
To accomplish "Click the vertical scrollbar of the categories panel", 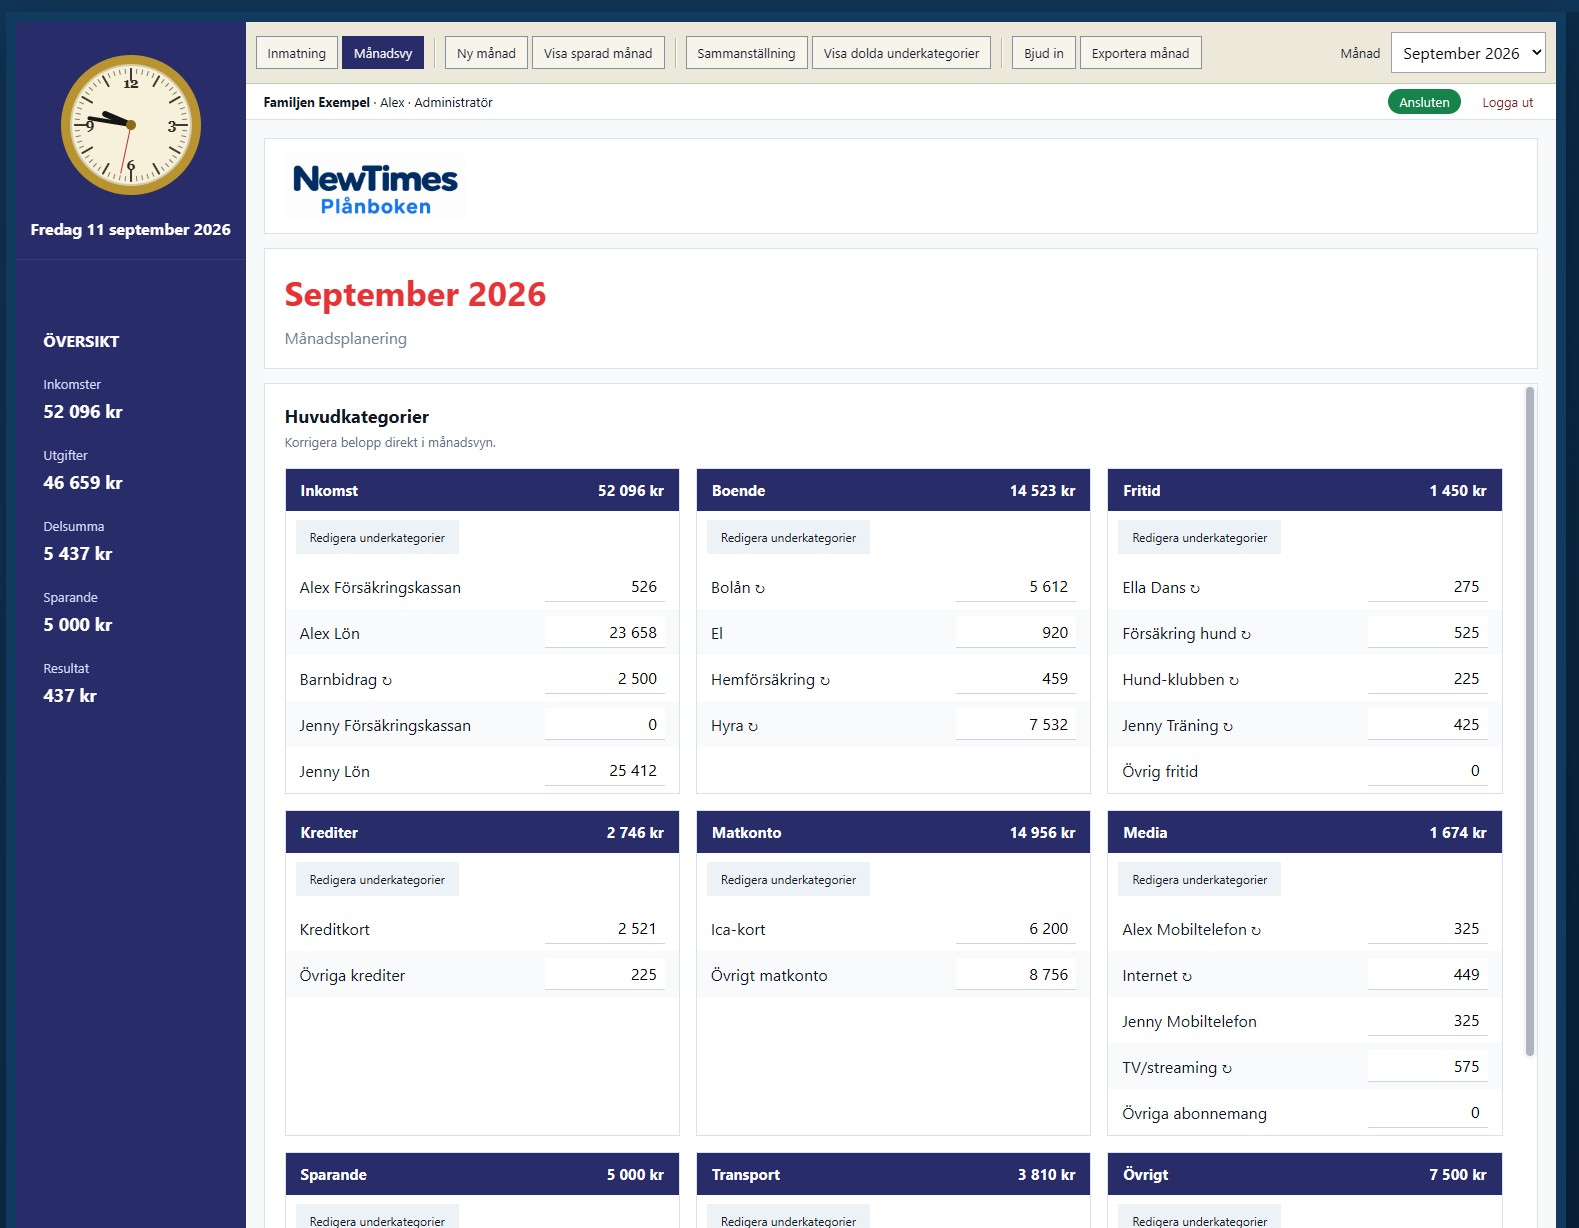I will (1529, 721).
